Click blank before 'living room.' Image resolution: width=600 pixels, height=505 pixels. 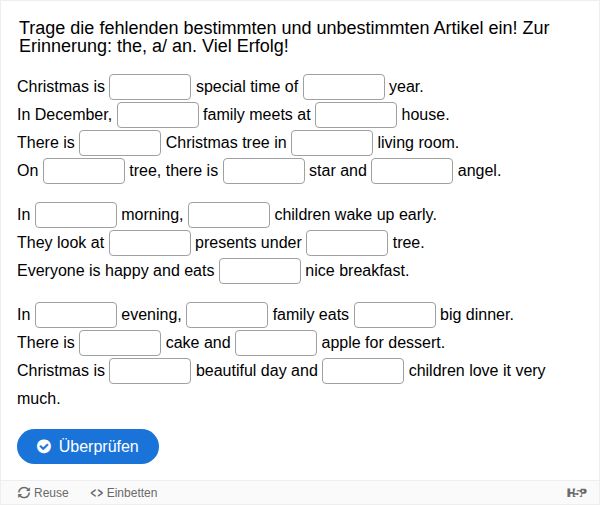tap(332, 143)
